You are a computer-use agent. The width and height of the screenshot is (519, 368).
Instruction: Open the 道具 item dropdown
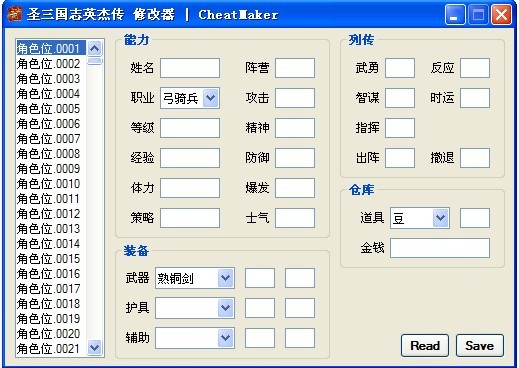coord(441,218)
